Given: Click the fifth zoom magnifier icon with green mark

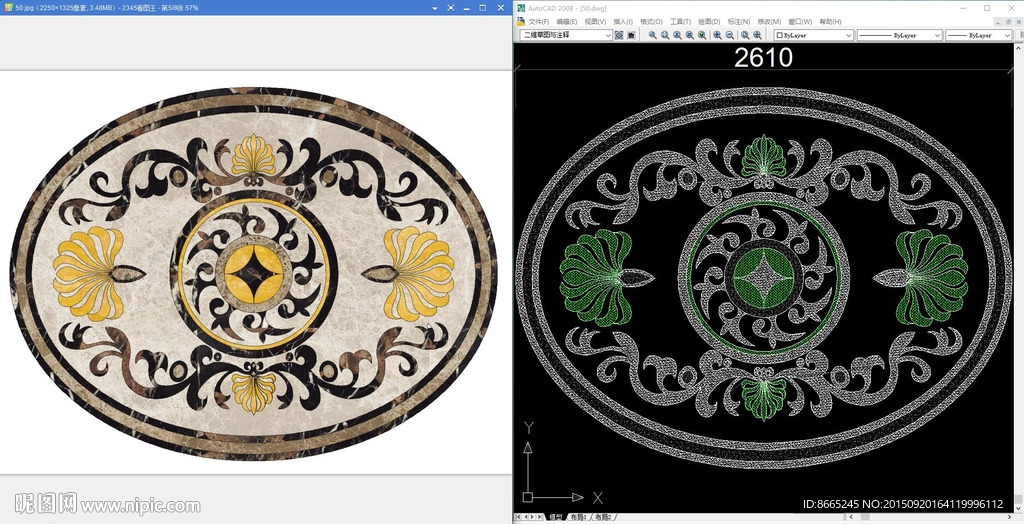Looking at the screenshot, I should pos(702,35).
